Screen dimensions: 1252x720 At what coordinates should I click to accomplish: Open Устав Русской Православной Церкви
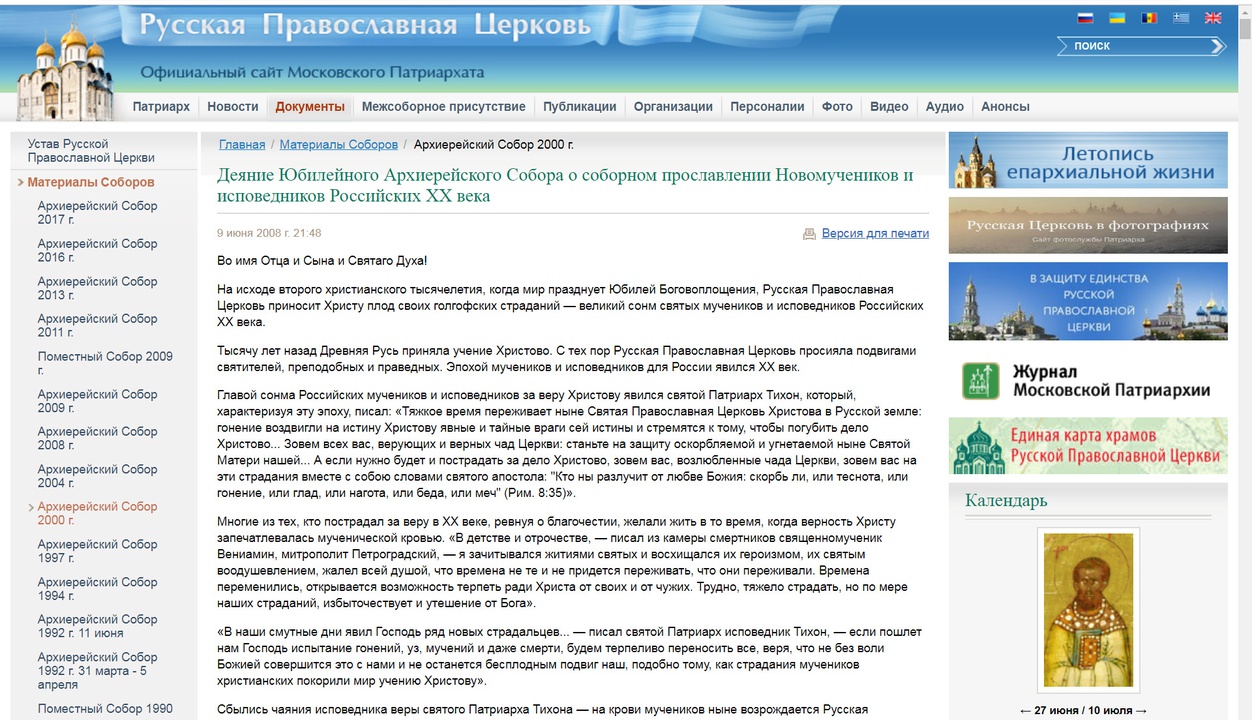pos(91,151)
